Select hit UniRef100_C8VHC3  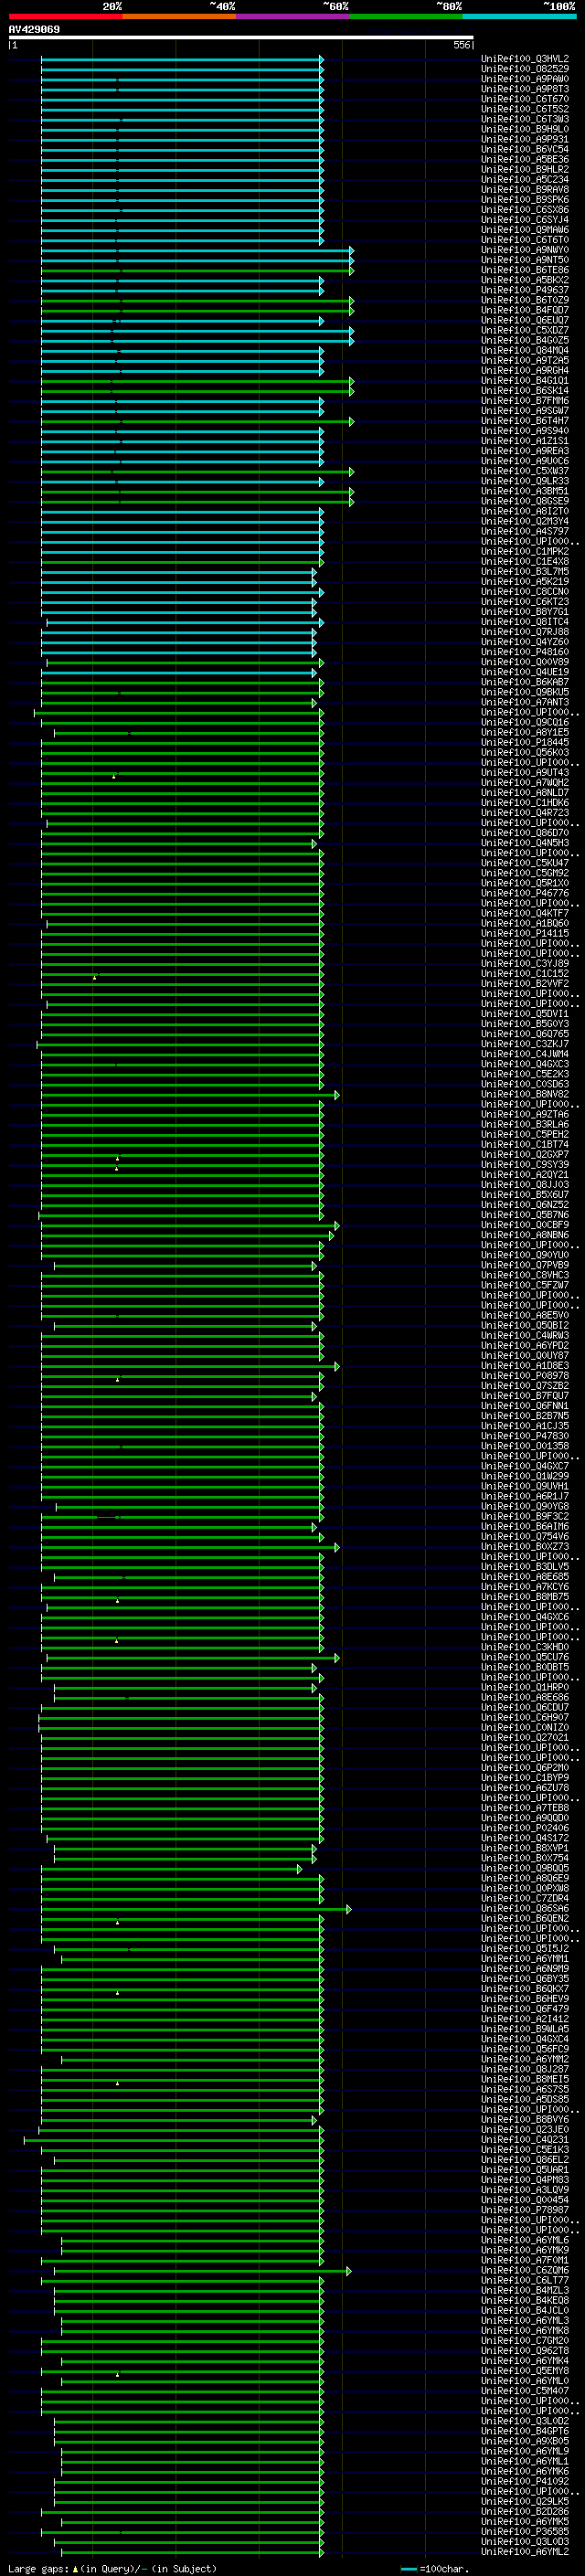pos(525,1275)
